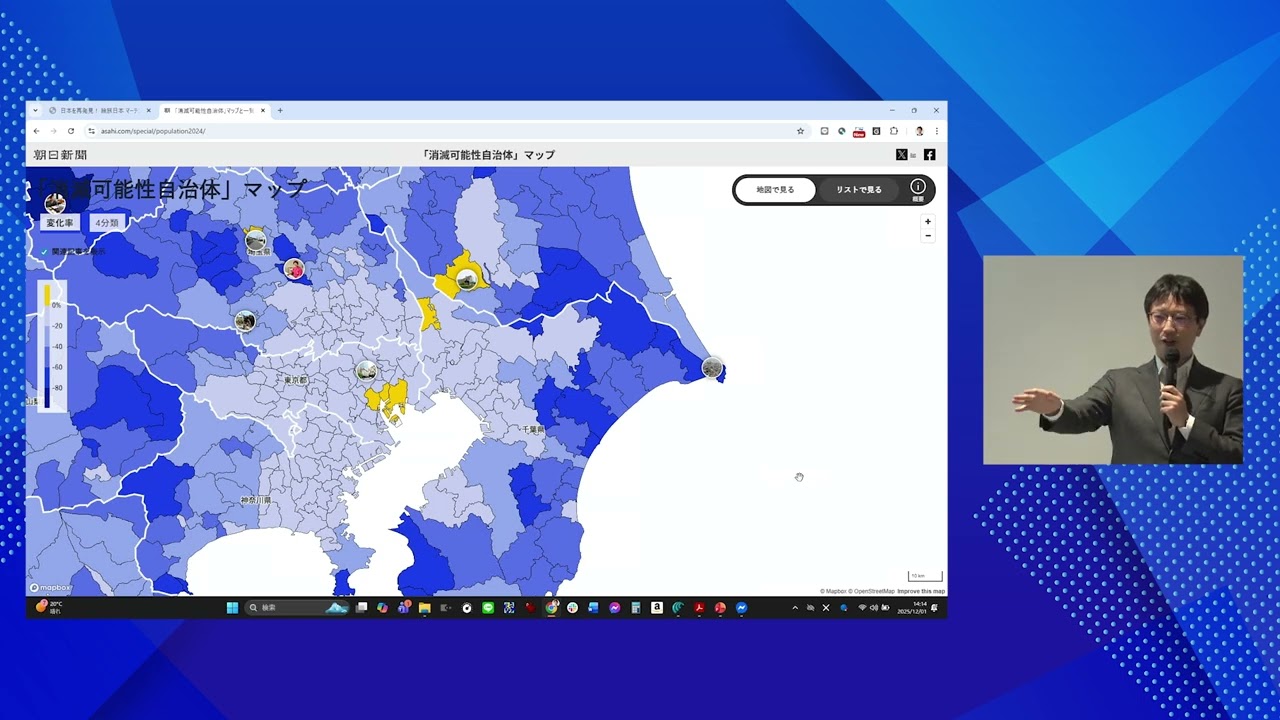Zoom in the map with plus
Screen dimensions: 1280x720
tap(928, 222)
